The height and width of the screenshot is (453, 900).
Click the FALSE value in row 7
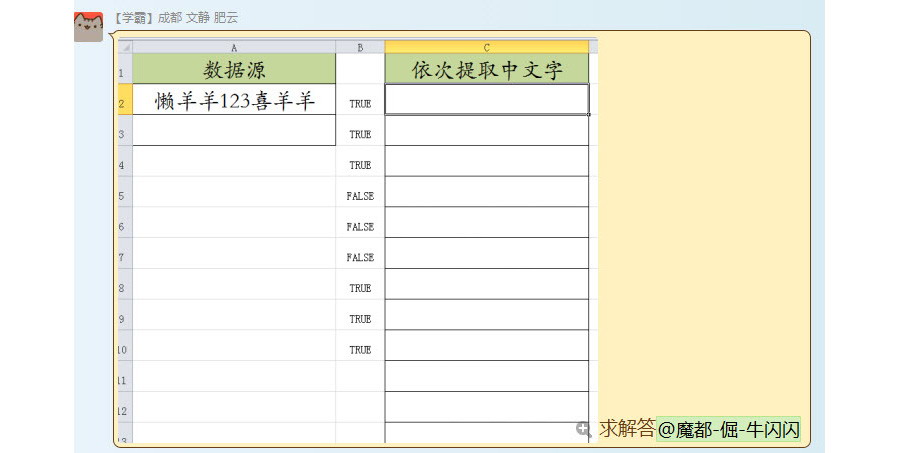pos(360,257)
